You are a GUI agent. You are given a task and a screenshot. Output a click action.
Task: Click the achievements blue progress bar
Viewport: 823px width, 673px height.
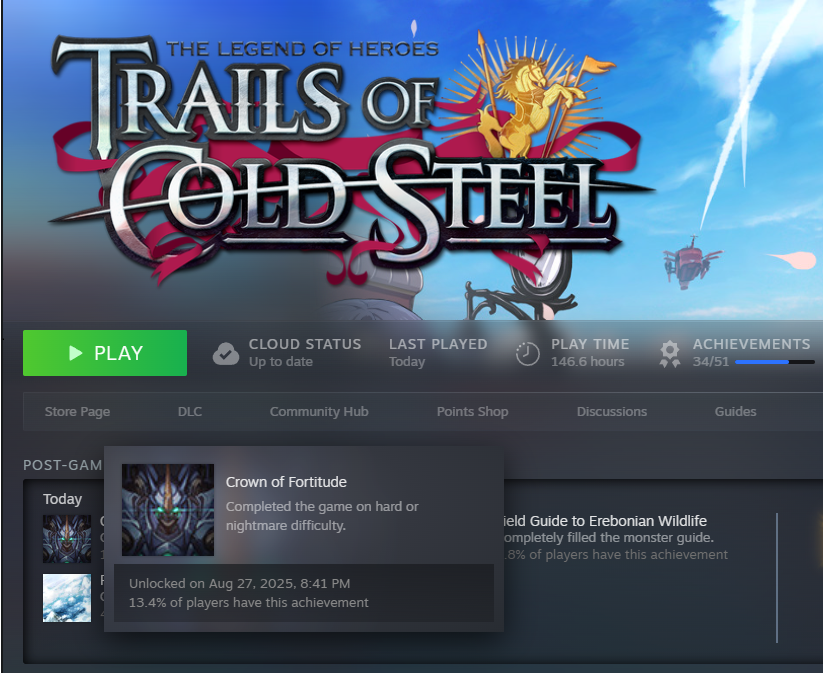[x=775, y=362]
